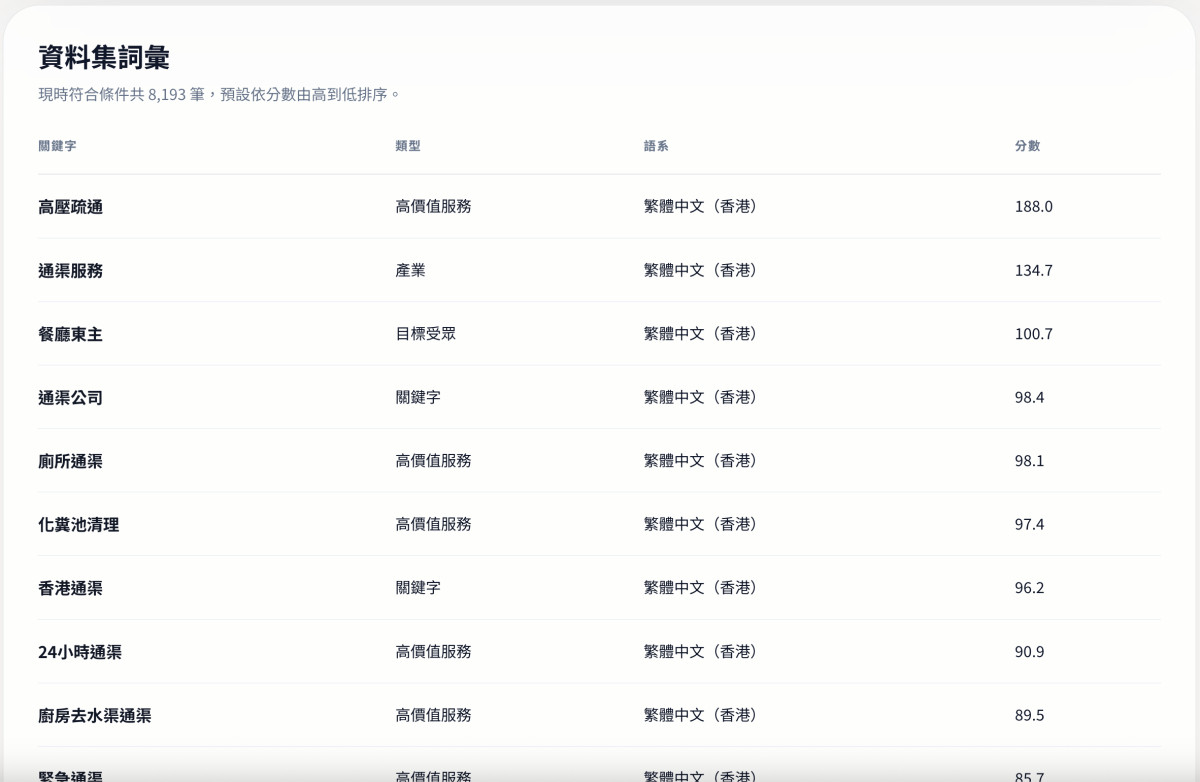The height and width of the screenshot is (782, 1200).
Task: Click the score 188.0
Action: coord(1034,207)
